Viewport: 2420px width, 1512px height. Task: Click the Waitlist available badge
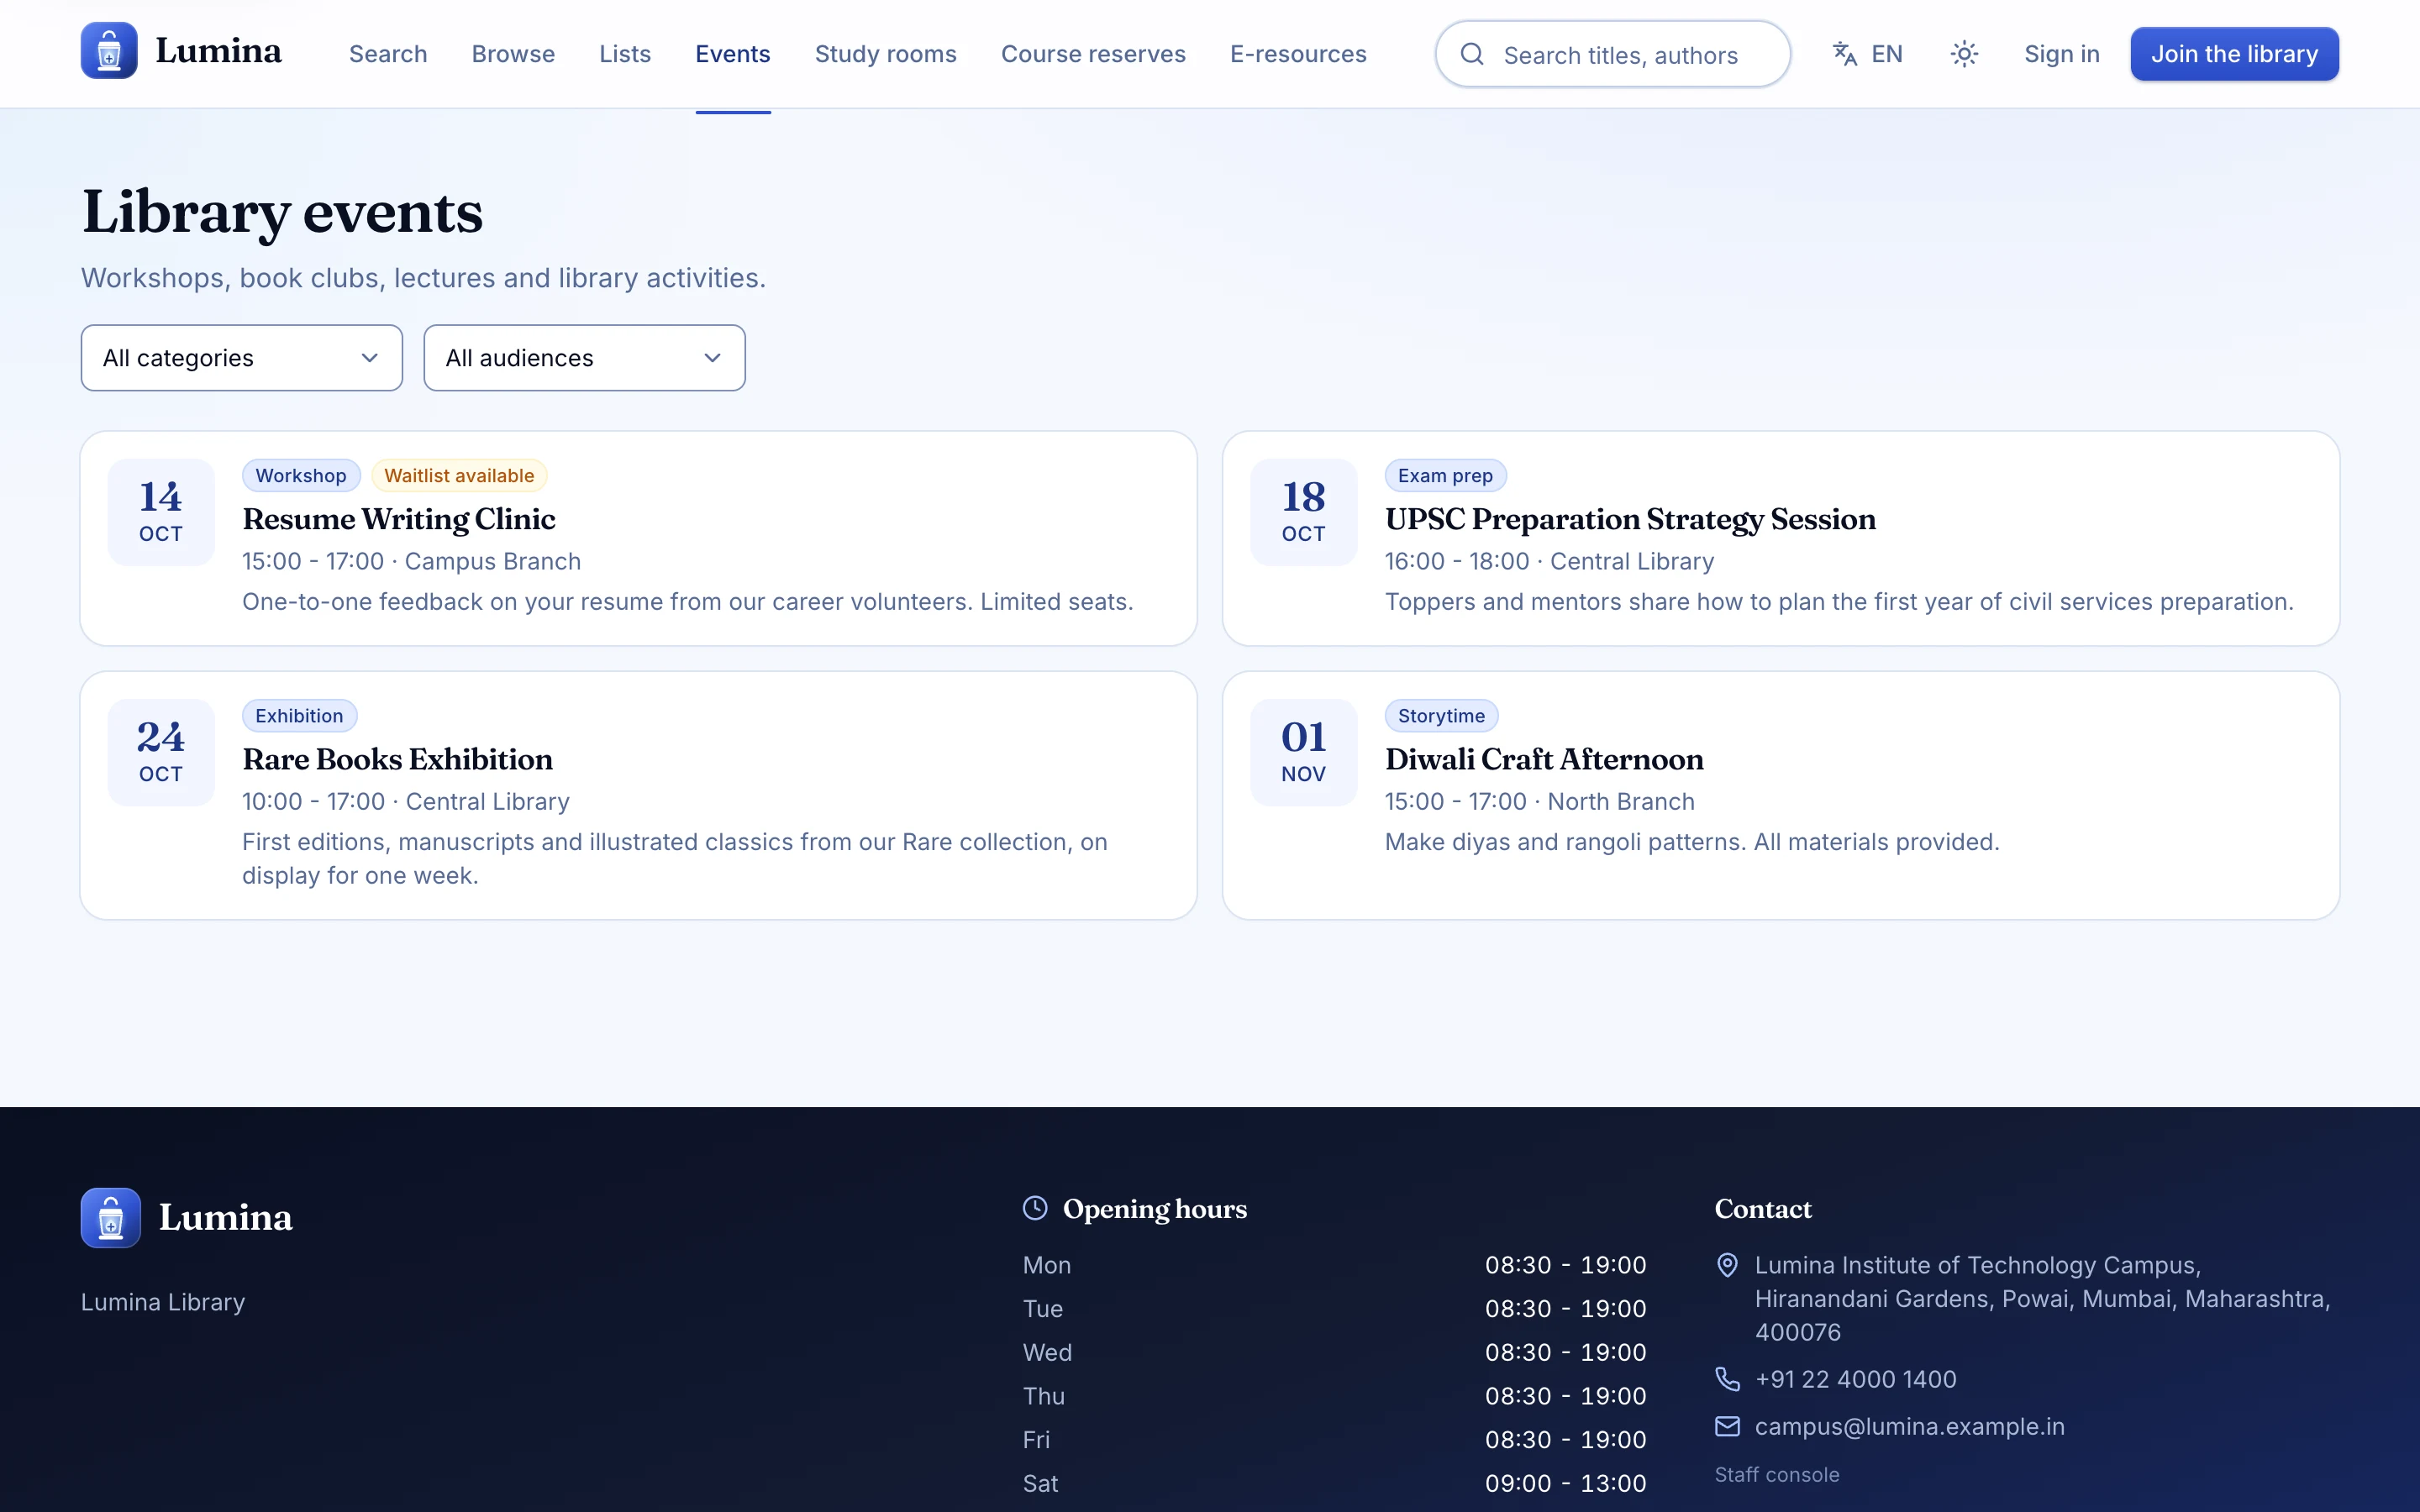click(x=459, y=476)
